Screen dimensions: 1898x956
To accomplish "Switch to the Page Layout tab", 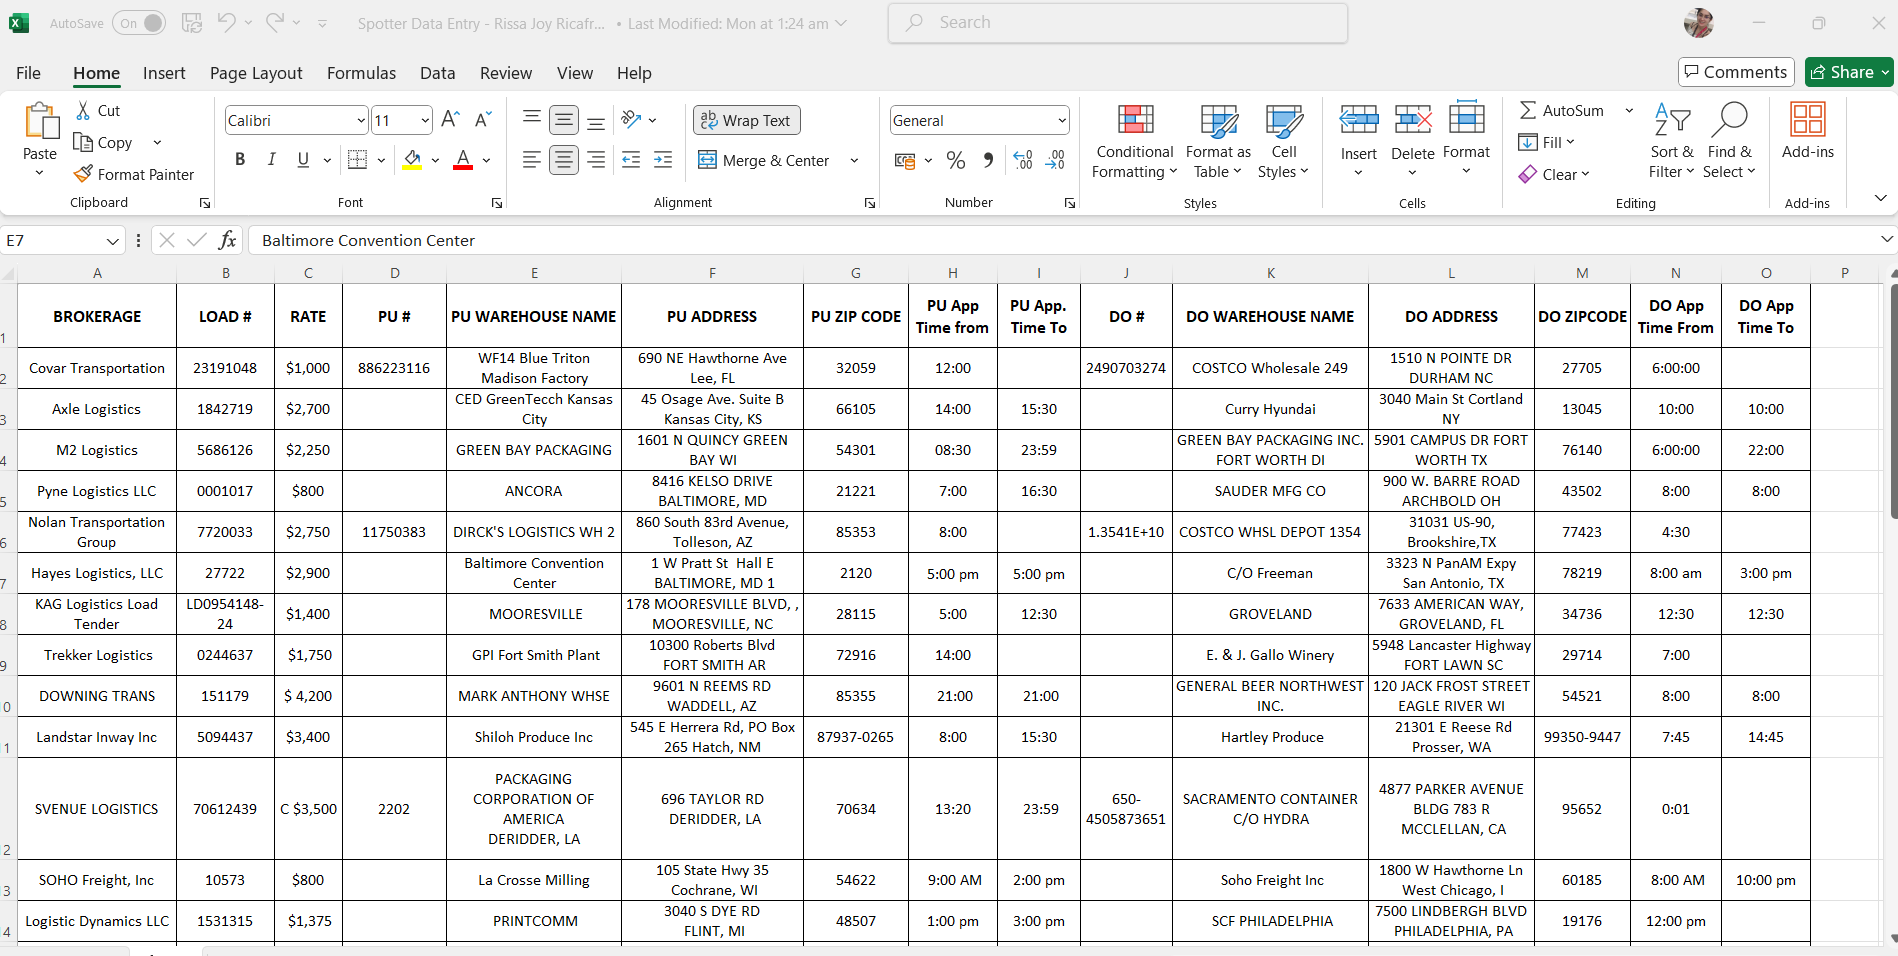I will (256, 73).
